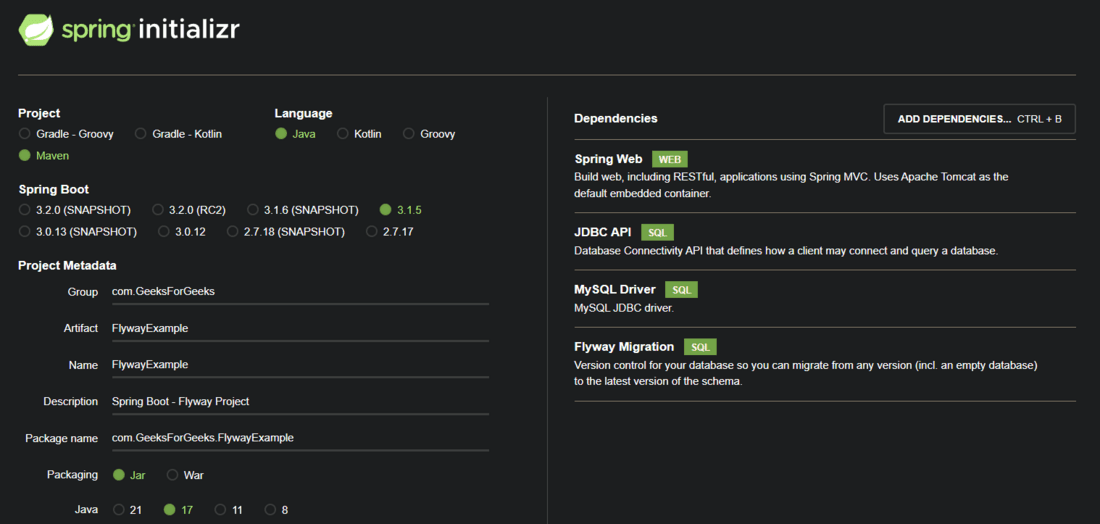Click the Description field
1100x524 pixels.
(x=300, y=401)
